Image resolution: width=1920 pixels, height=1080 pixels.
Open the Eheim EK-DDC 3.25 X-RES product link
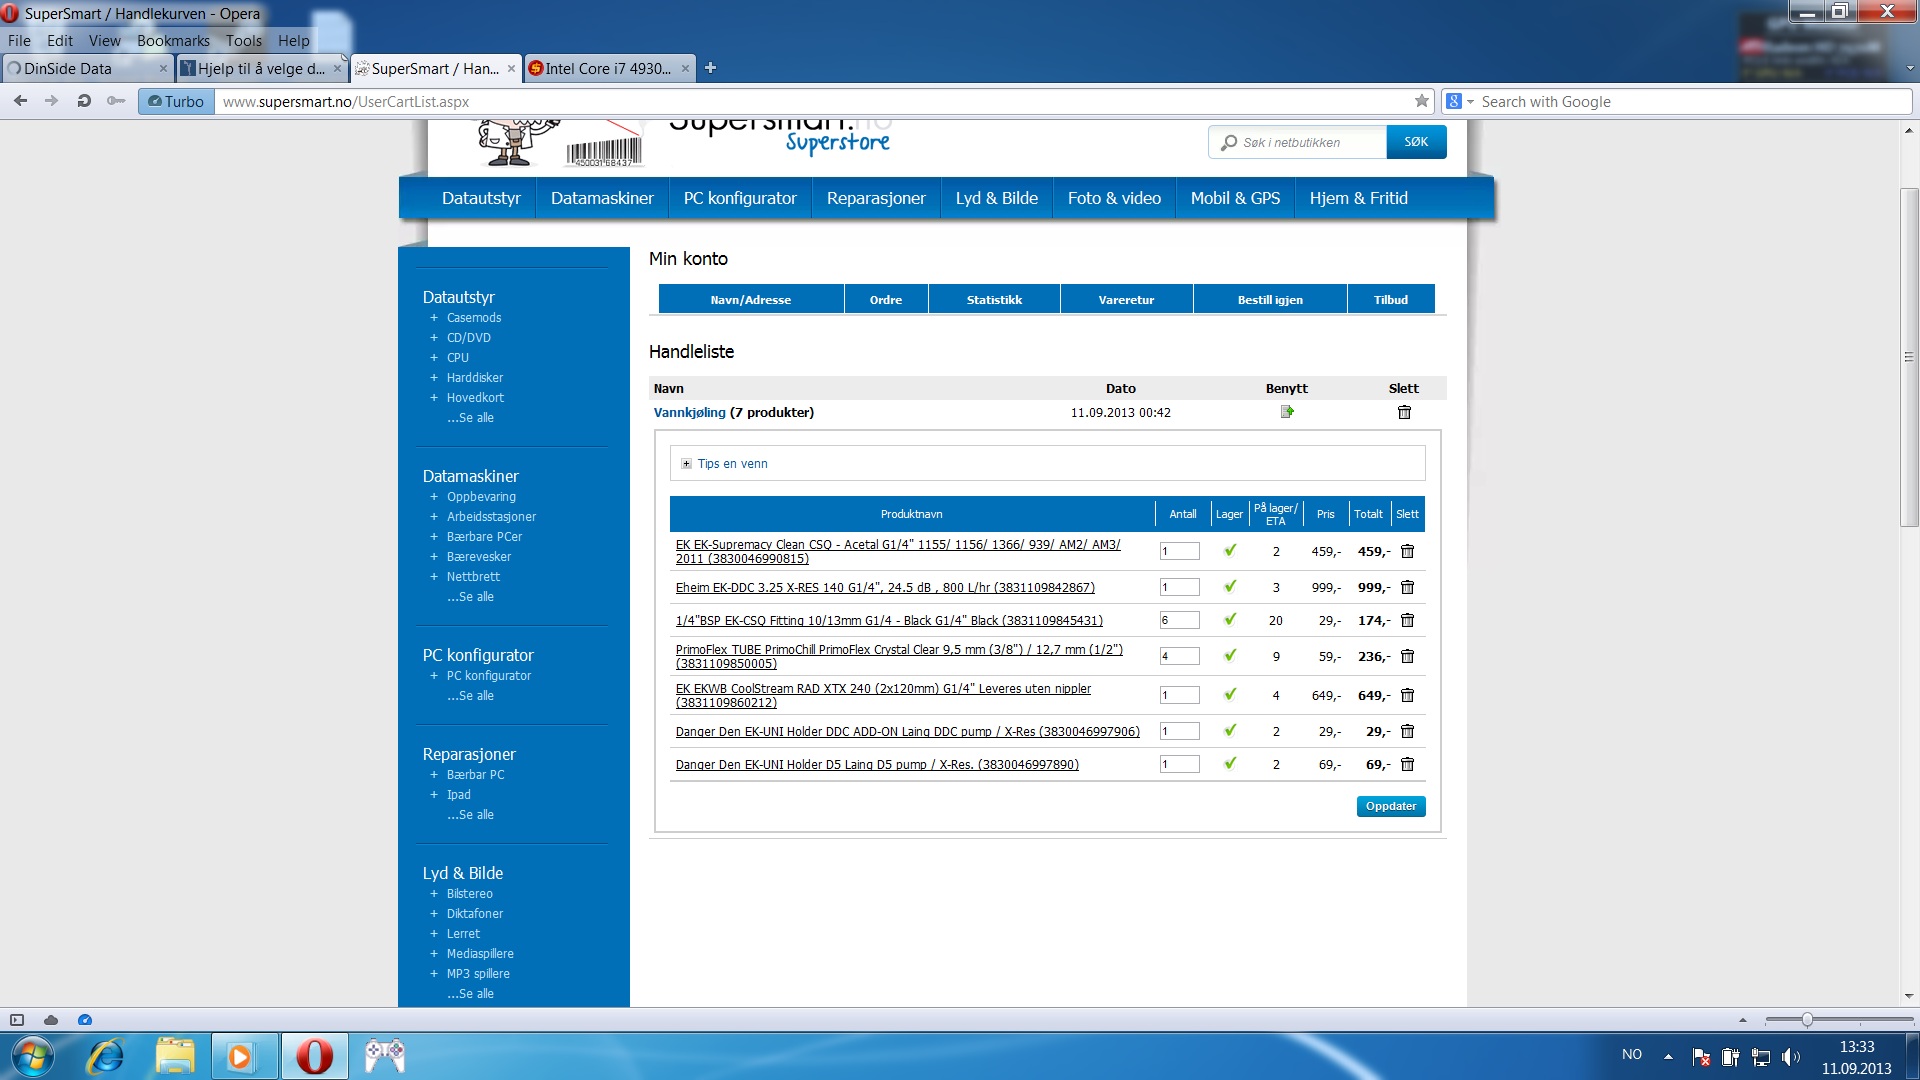click(x=885, y=588)
